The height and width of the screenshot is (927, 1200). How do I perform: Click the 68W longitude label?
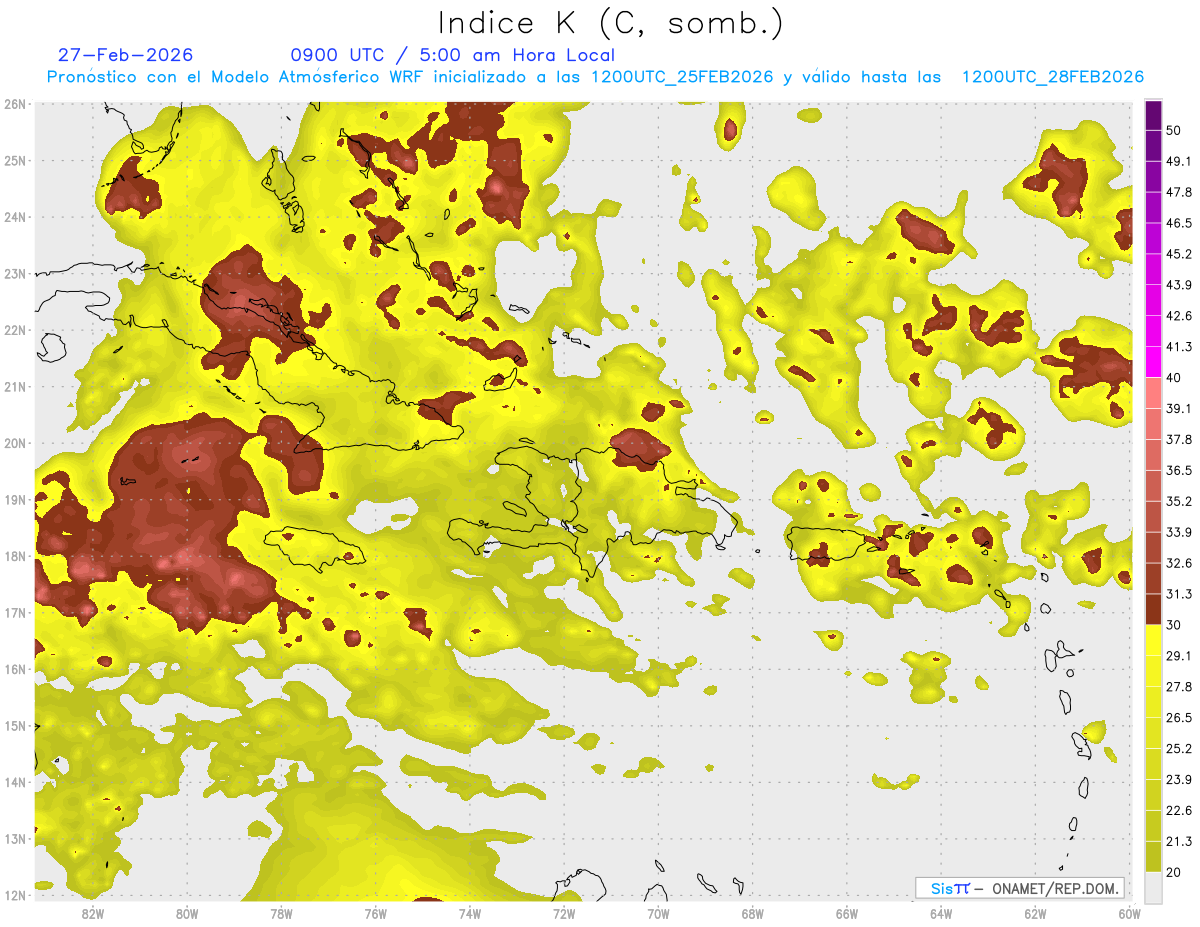[x=753, y=913]
